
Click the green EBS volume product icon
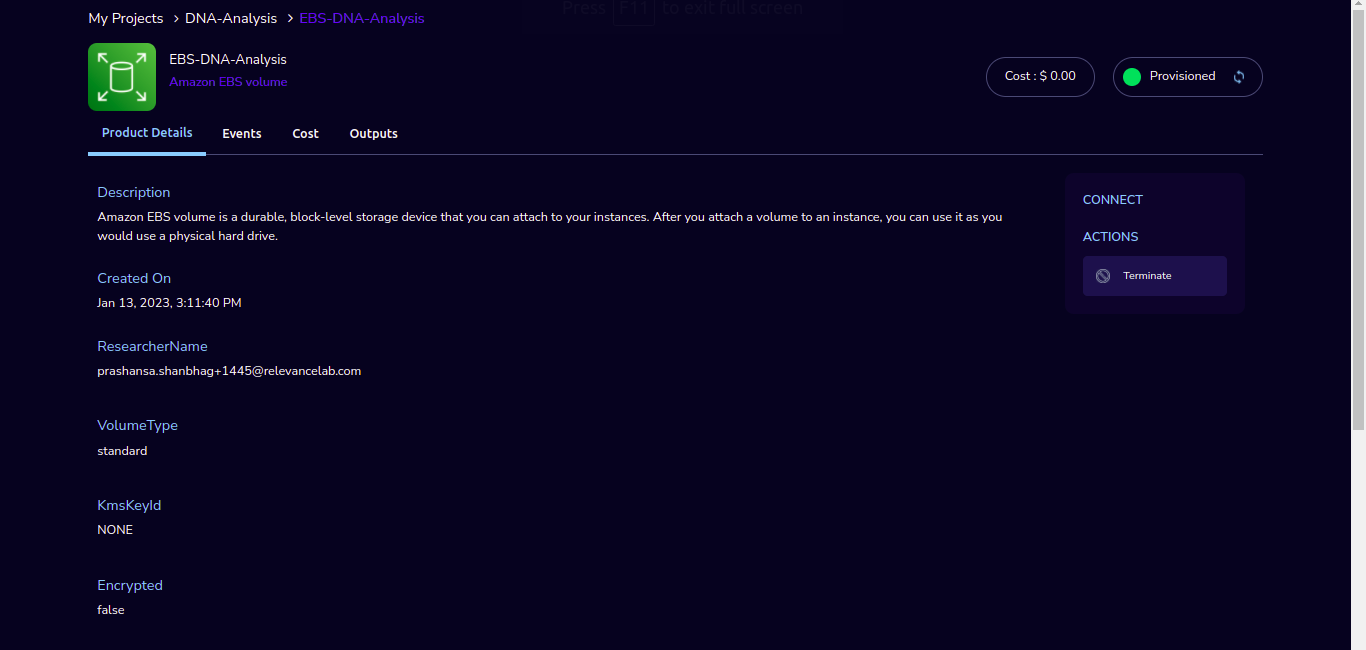coord(122,77)
